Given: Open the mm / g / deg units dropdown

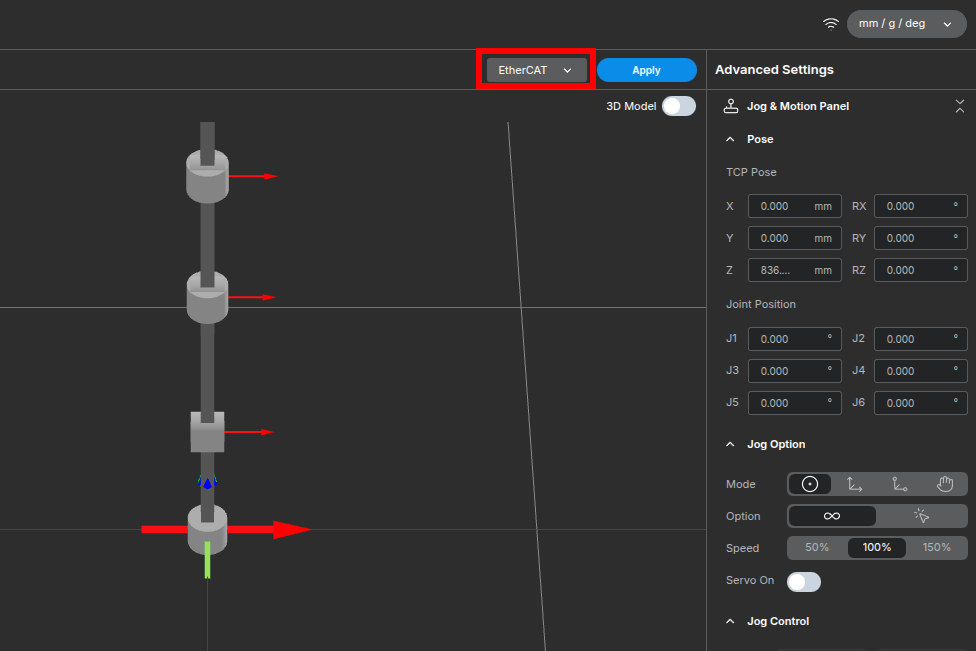Looking at the screenshot, I should coord(906,24).
